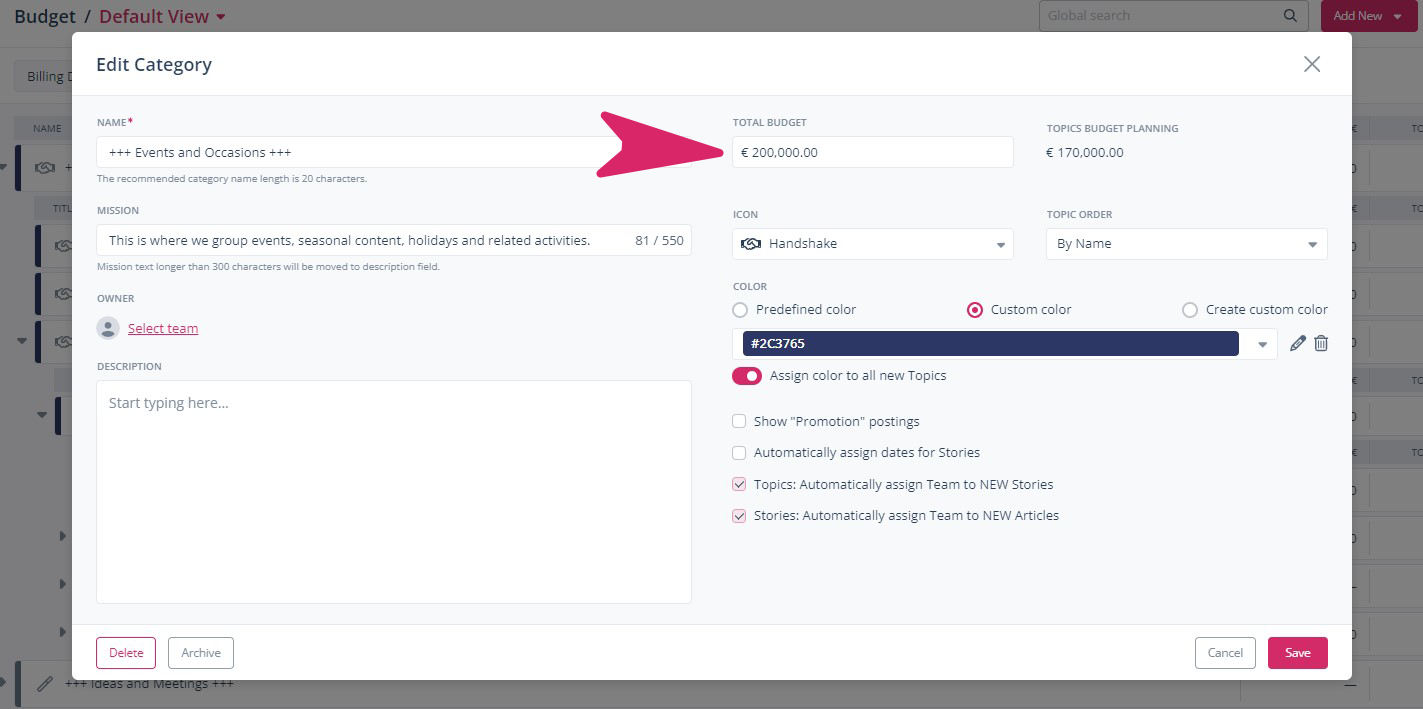The height and width of the screenshot is (709, 1423).
Task: Click into the Total Budget input field
Action: pyautogui.click(x=872, y=152)
